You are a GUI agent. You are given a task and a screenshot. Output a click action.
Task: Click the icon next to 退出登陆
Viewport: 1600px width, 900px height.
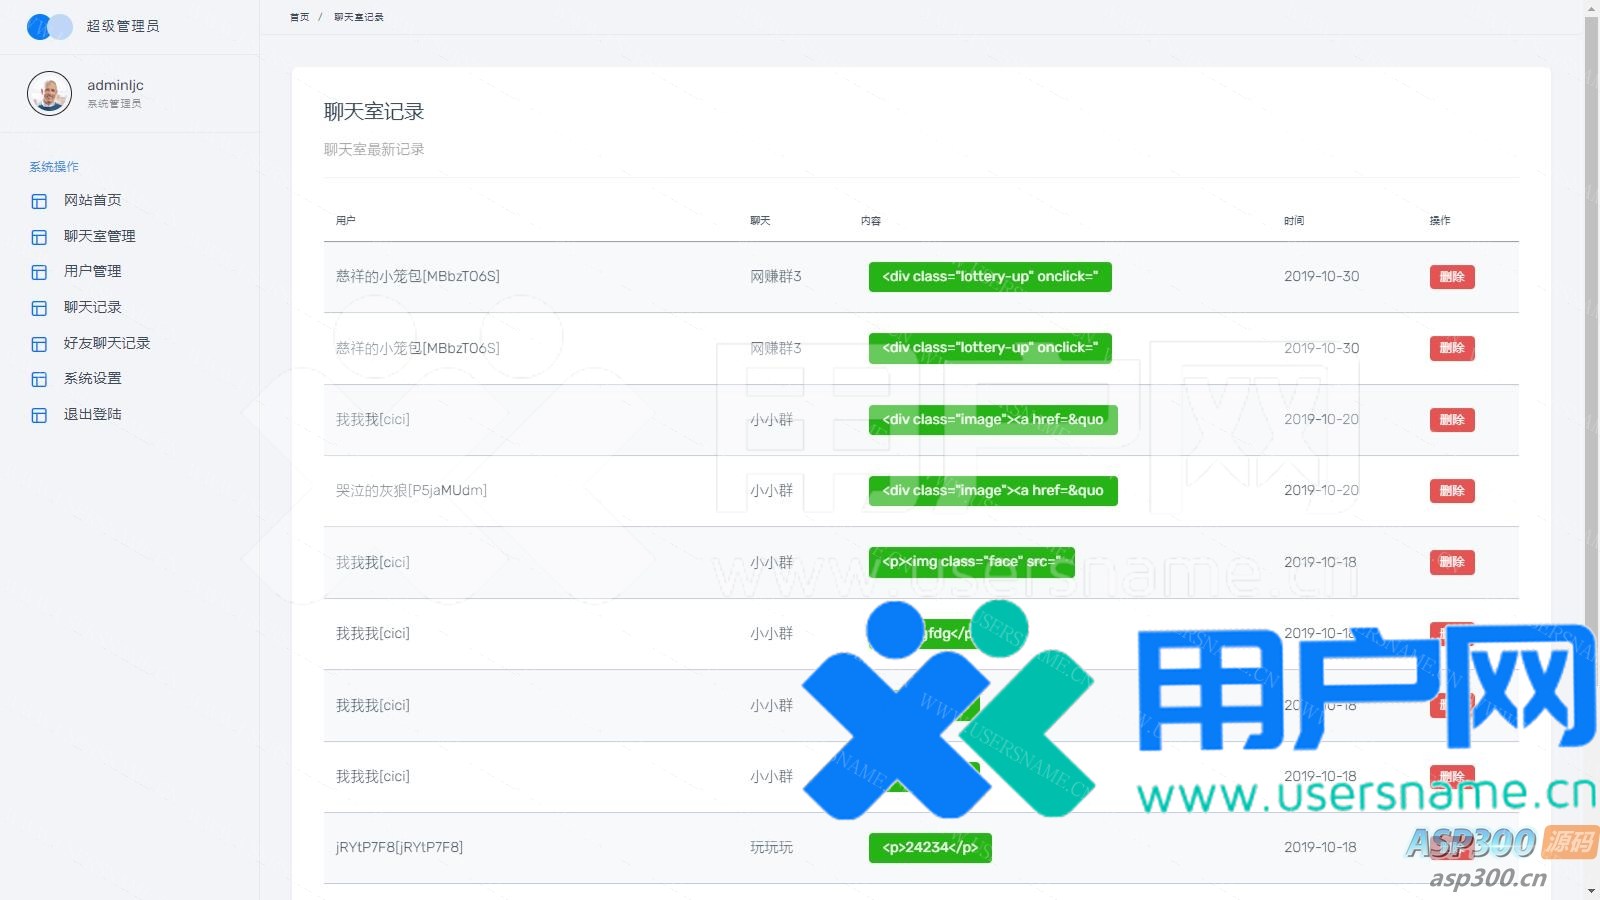[39, 415]
